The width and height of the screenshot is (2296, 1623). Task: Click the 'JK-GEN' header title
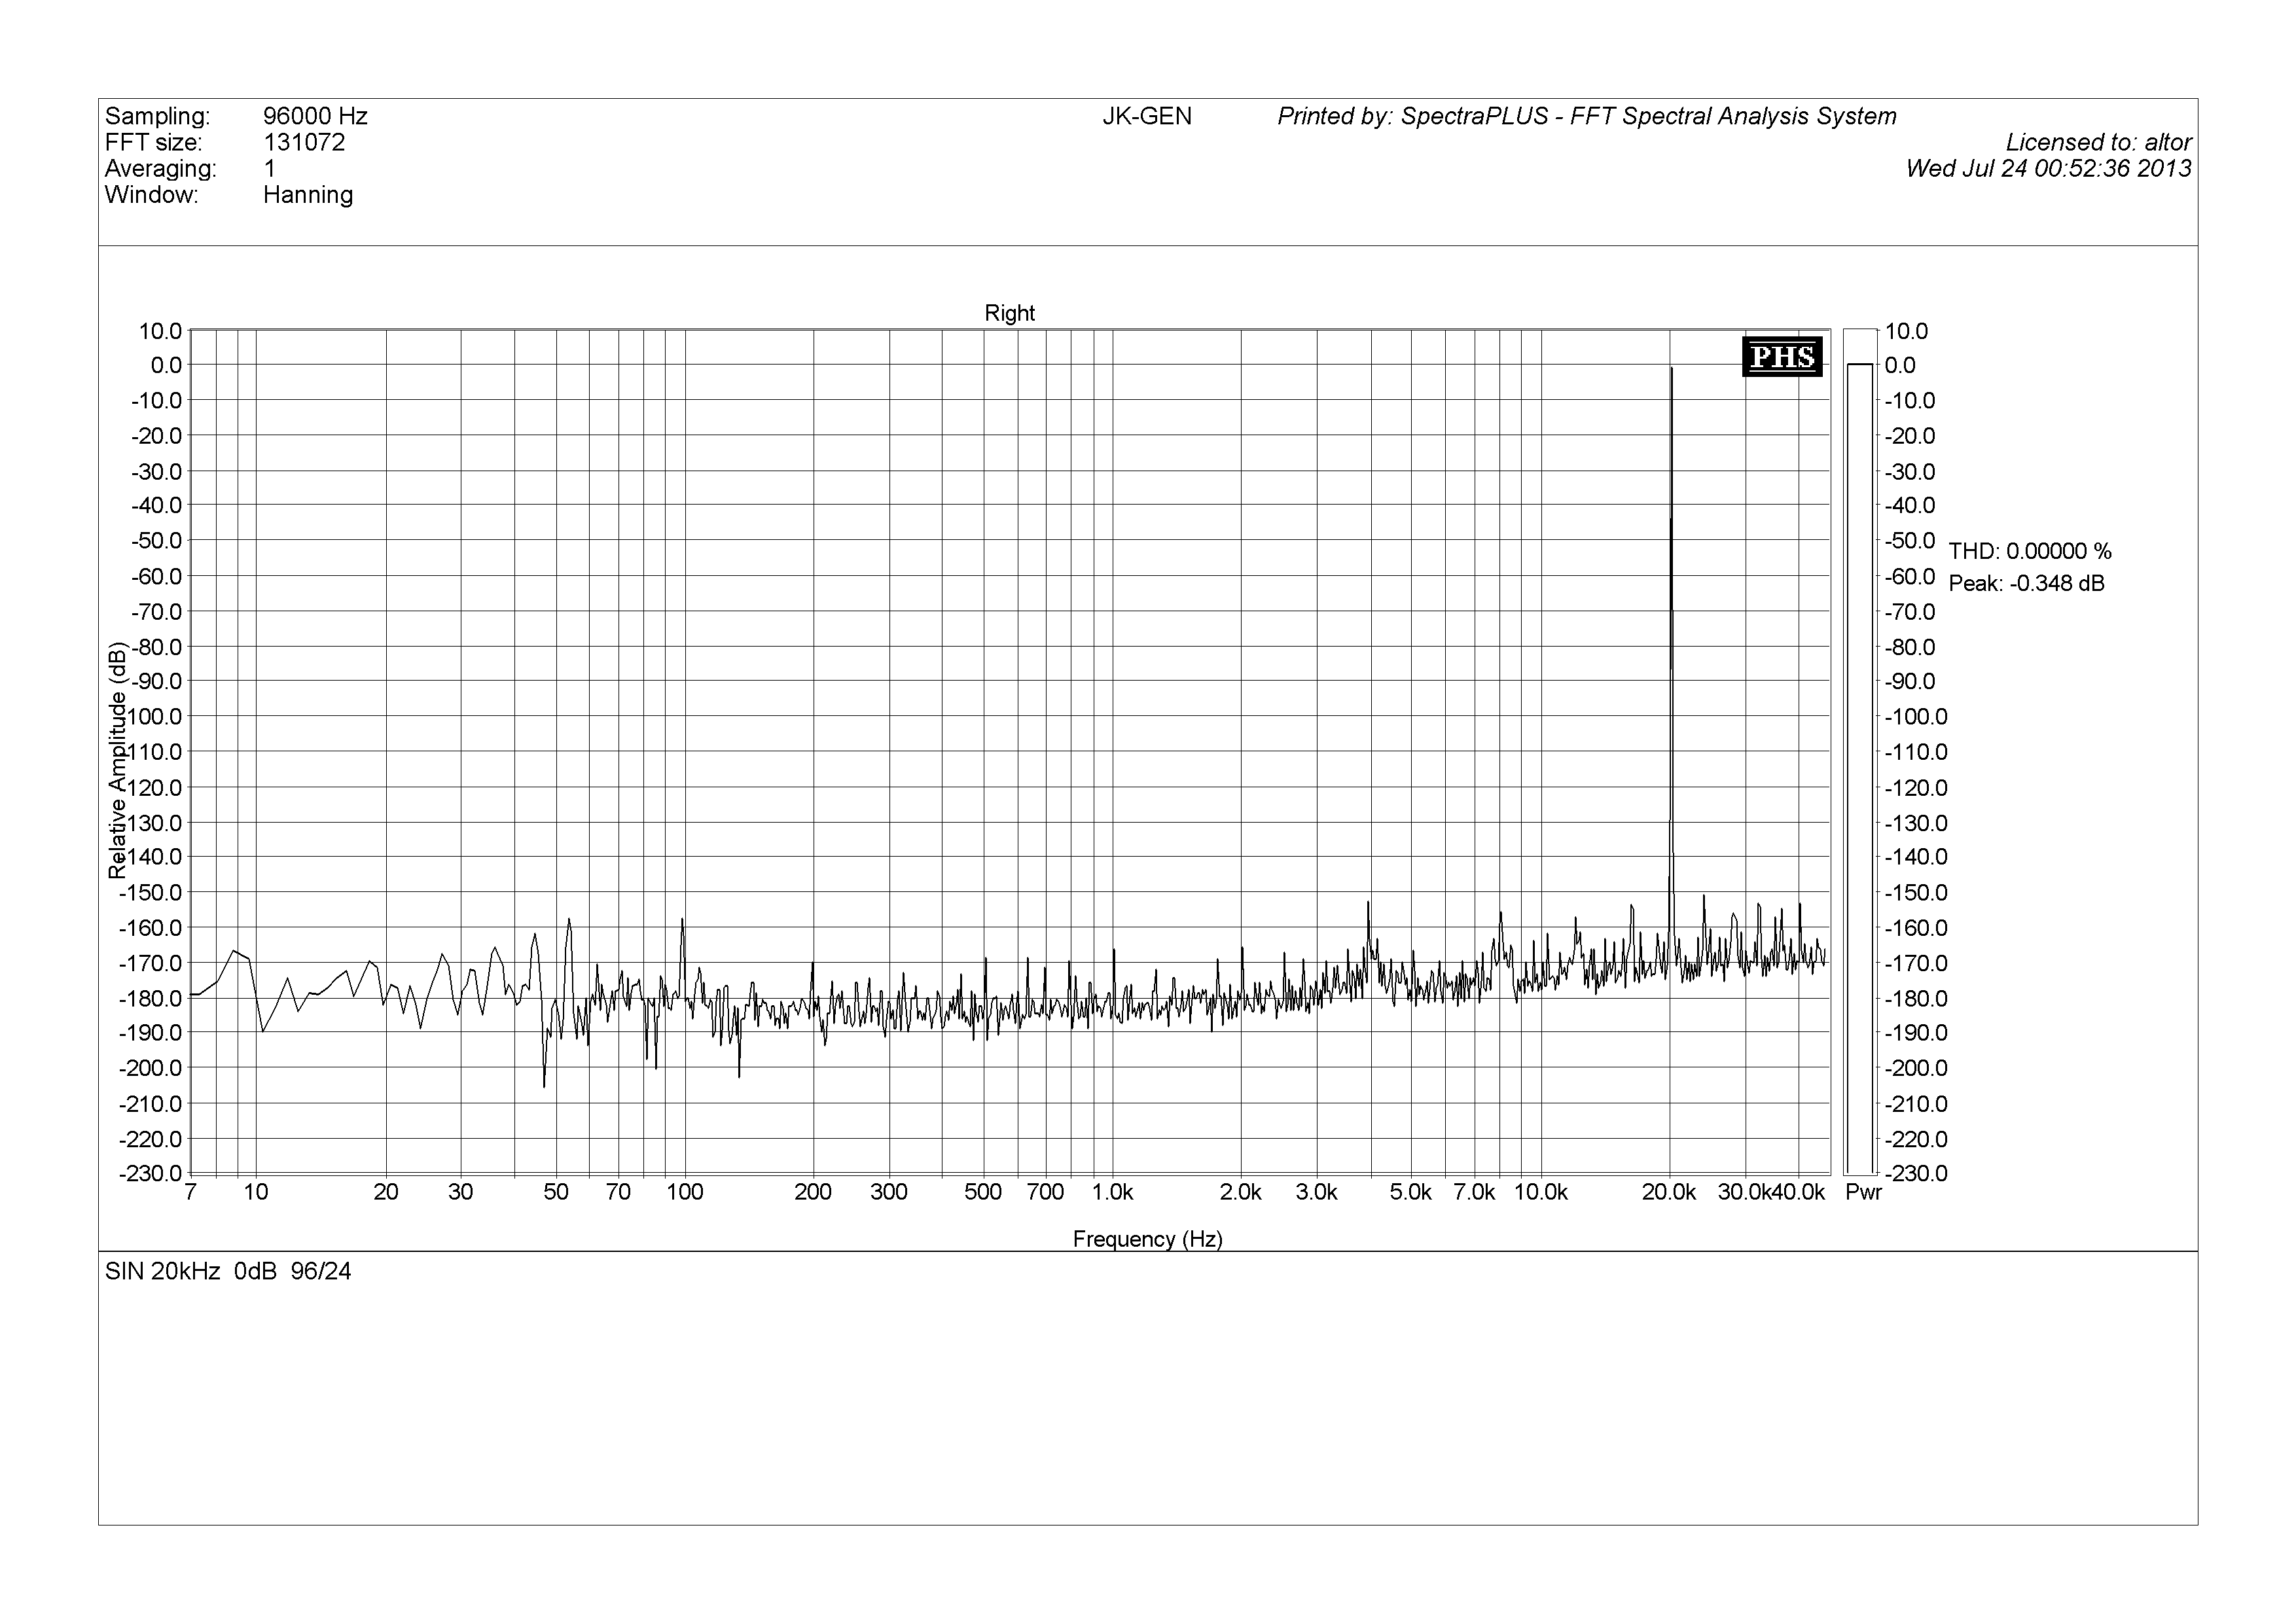pos(1146,117)
